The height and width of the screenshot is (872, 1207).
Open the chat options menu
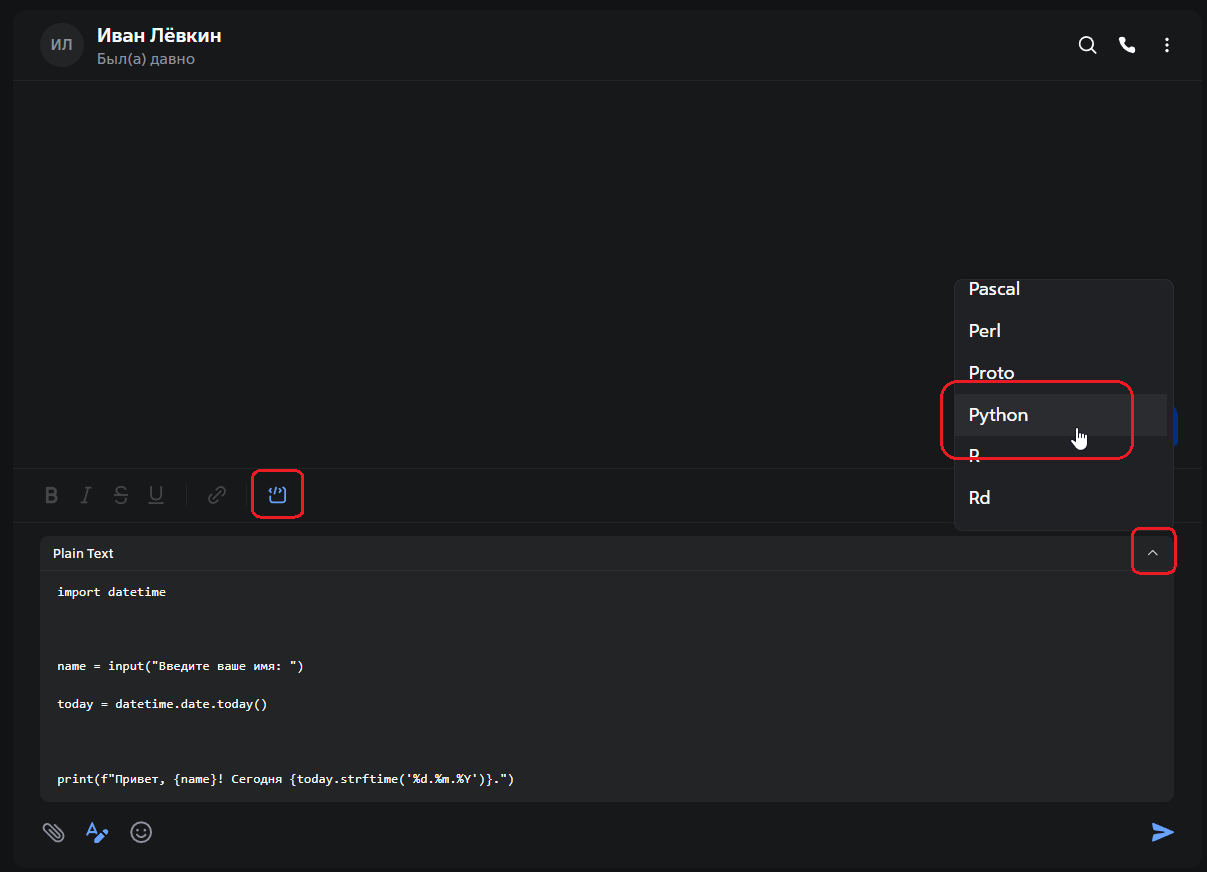point(1167,45)
